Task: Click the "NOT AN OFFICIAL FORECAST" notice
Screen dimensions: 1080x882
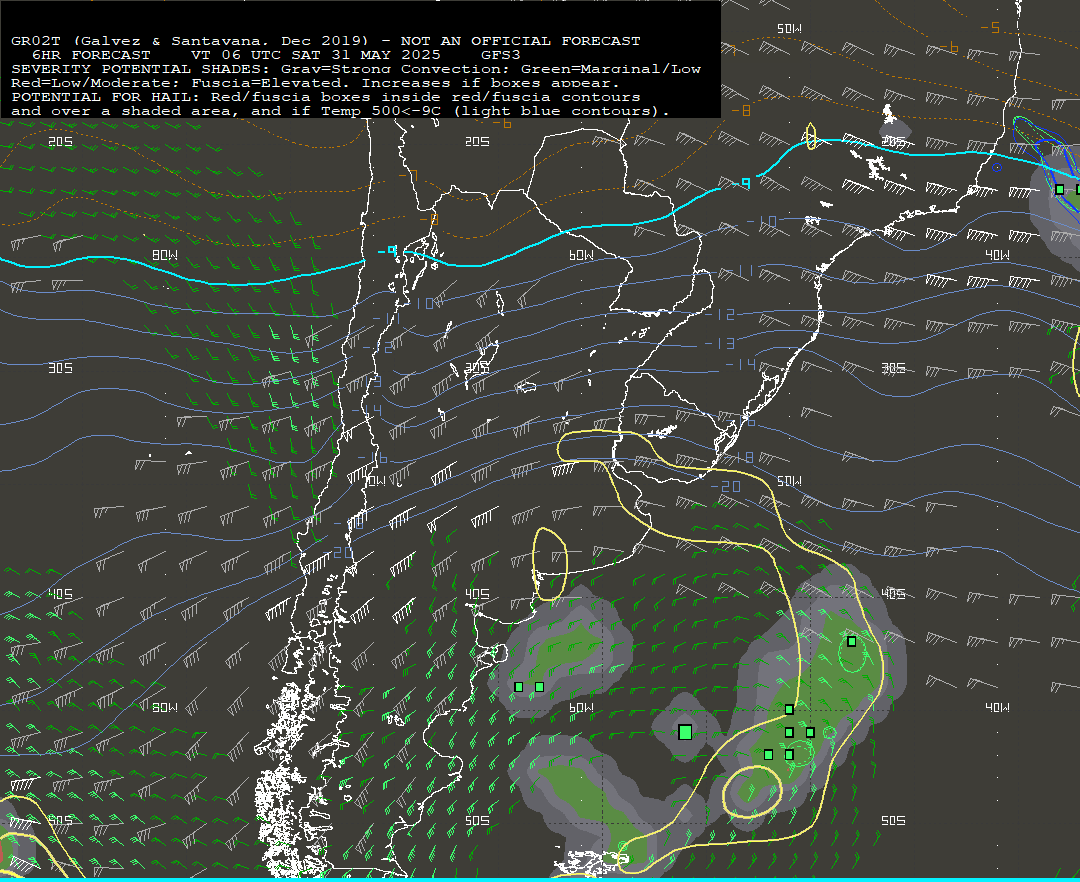Action: pyautogui.click(x=521, y=41)
